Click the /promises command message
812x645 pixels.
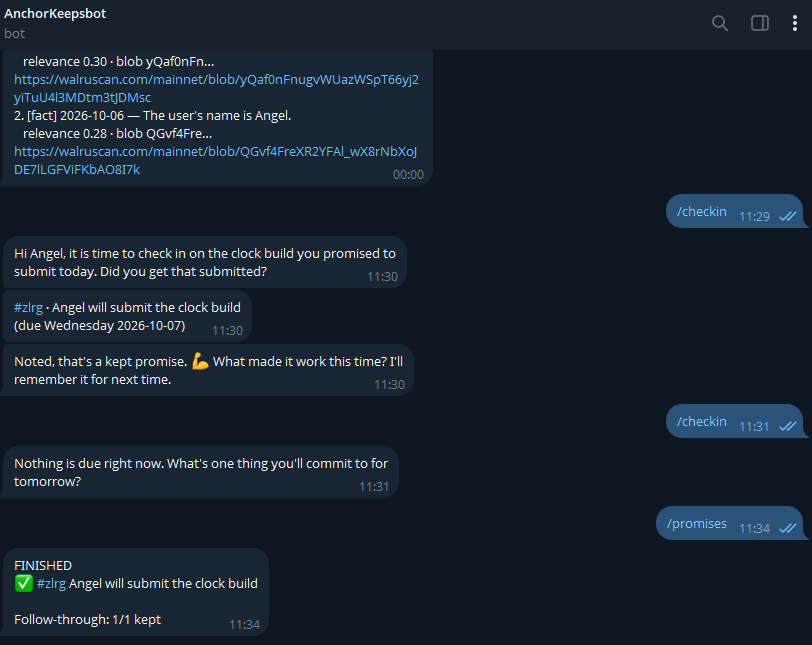tap(697, 523)
